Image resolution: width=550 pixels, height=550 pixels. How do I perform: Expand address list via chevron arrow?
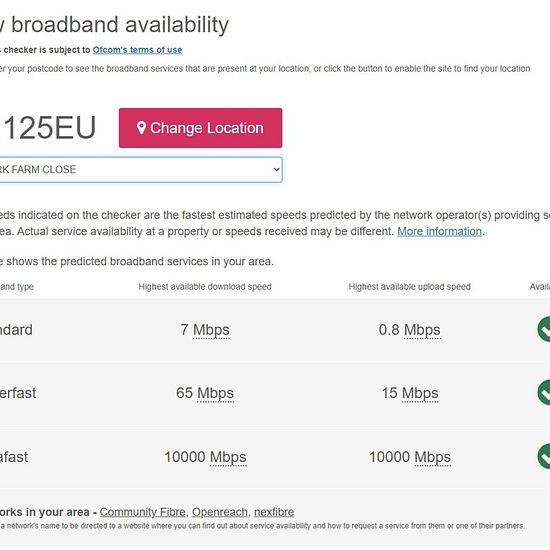(x=276, y=170)
